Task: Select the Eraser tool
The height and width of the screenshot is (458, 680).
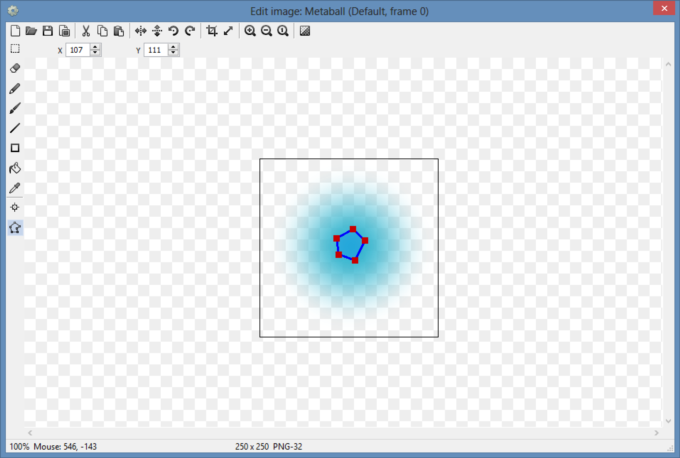Action: pyautogui.click(x=15, y=68)
